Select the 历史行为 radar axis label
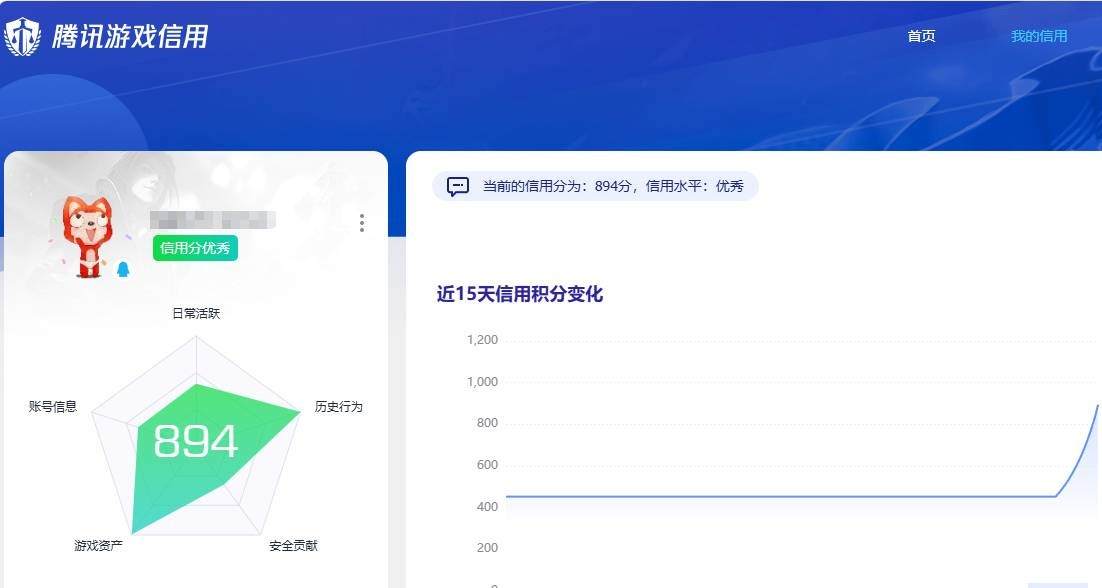 pos(339,406)
